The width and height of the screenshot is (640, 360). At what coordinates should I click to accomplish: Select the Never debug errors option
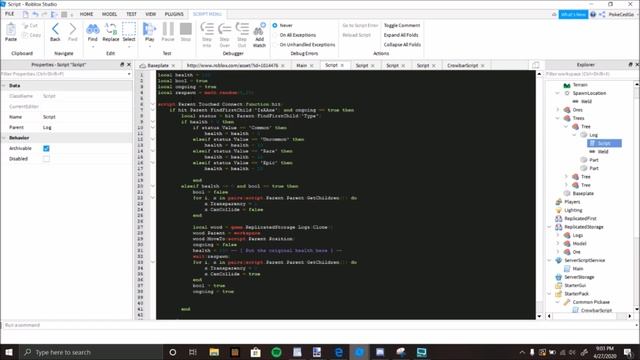point(275,25)
